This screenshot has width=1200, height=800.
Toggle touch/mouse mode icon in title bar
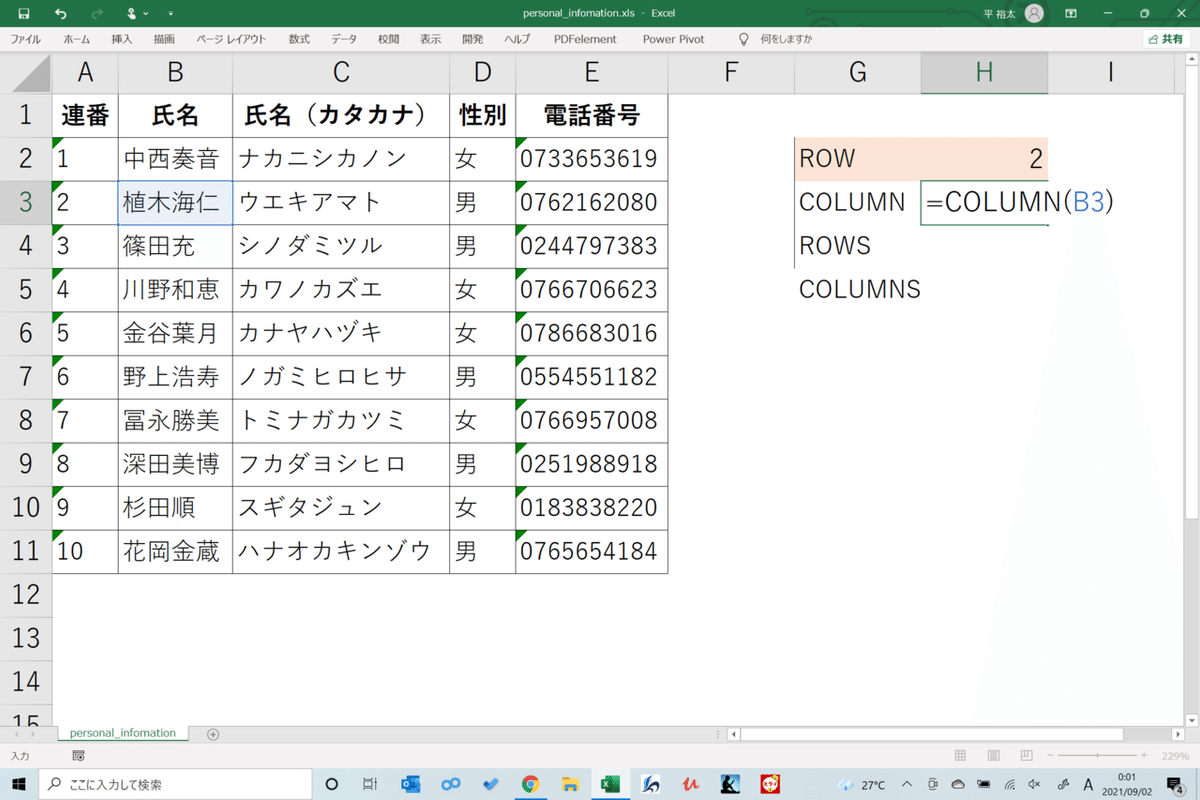134,13
